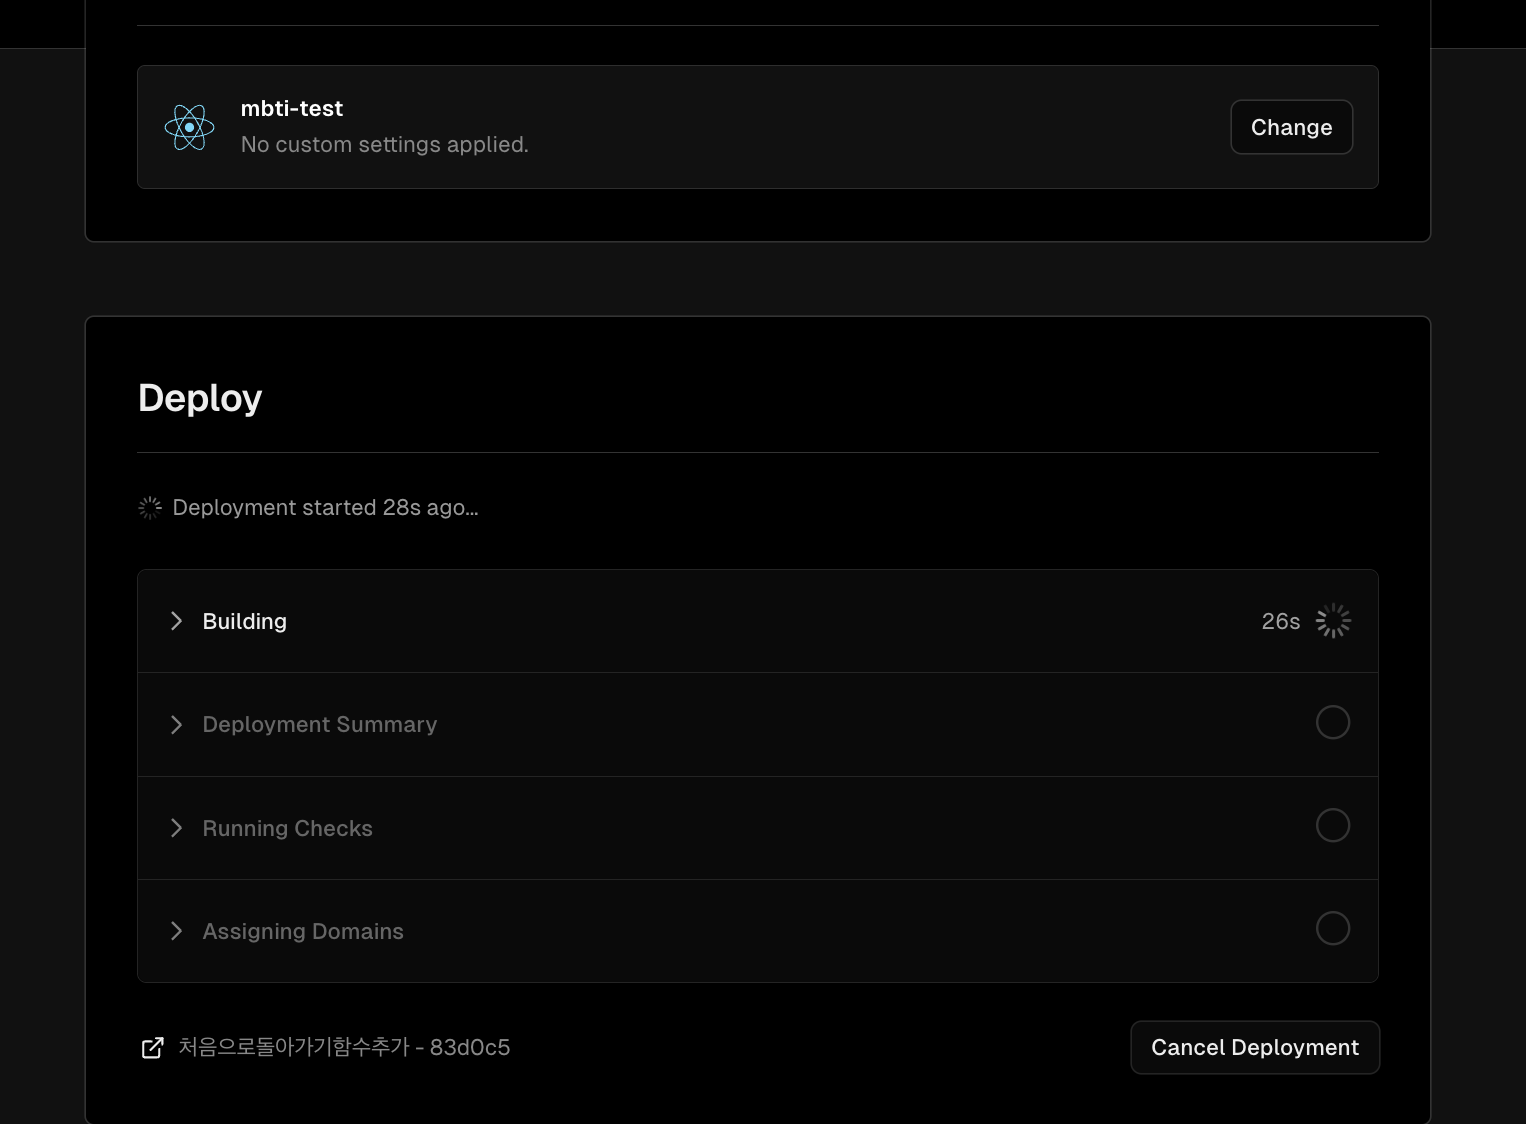Click the React logo icon beside mbti-test
1526x1124 pixels.
189,127
